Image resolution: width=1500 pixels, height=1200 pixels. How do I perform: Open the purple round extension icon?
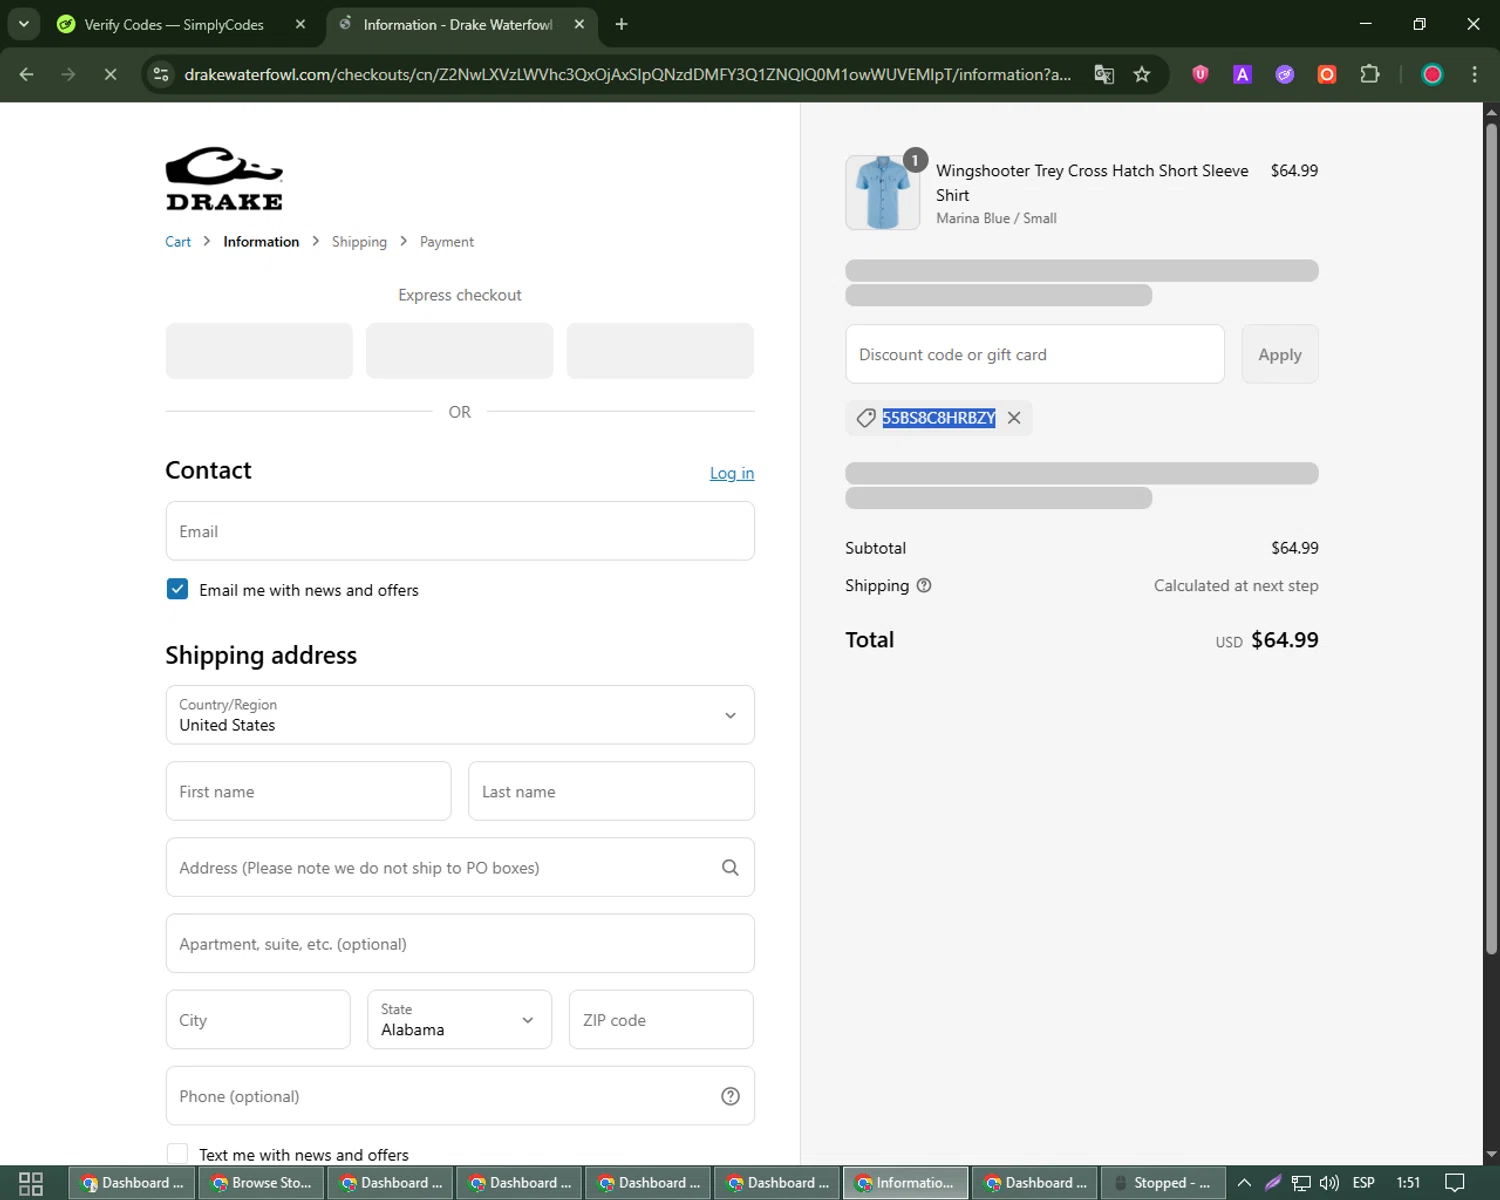[x=1285, y=74]
